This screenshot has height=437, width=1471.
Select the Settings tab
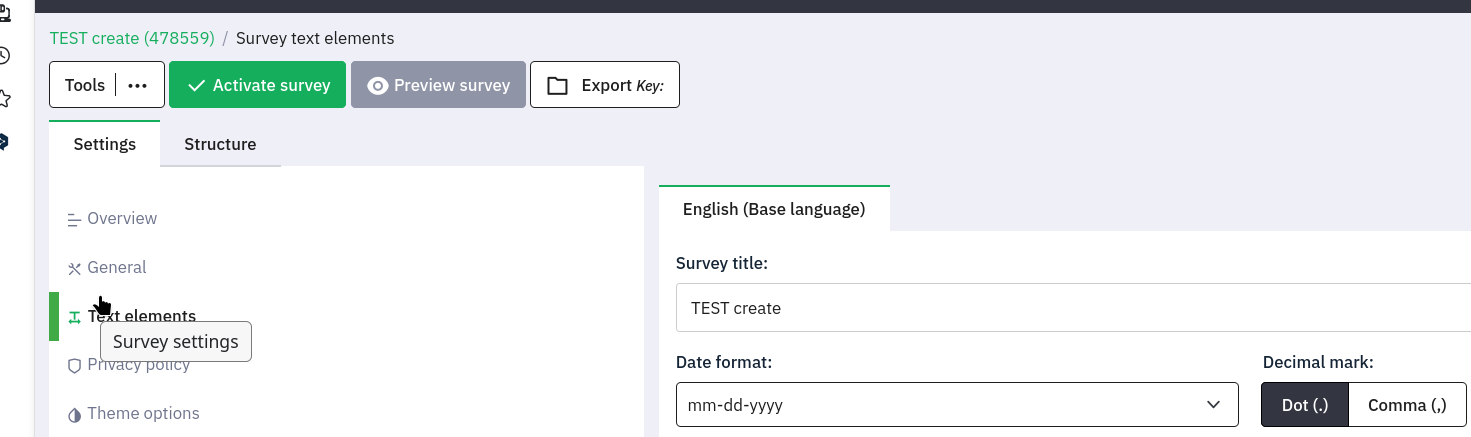point(105,144)
